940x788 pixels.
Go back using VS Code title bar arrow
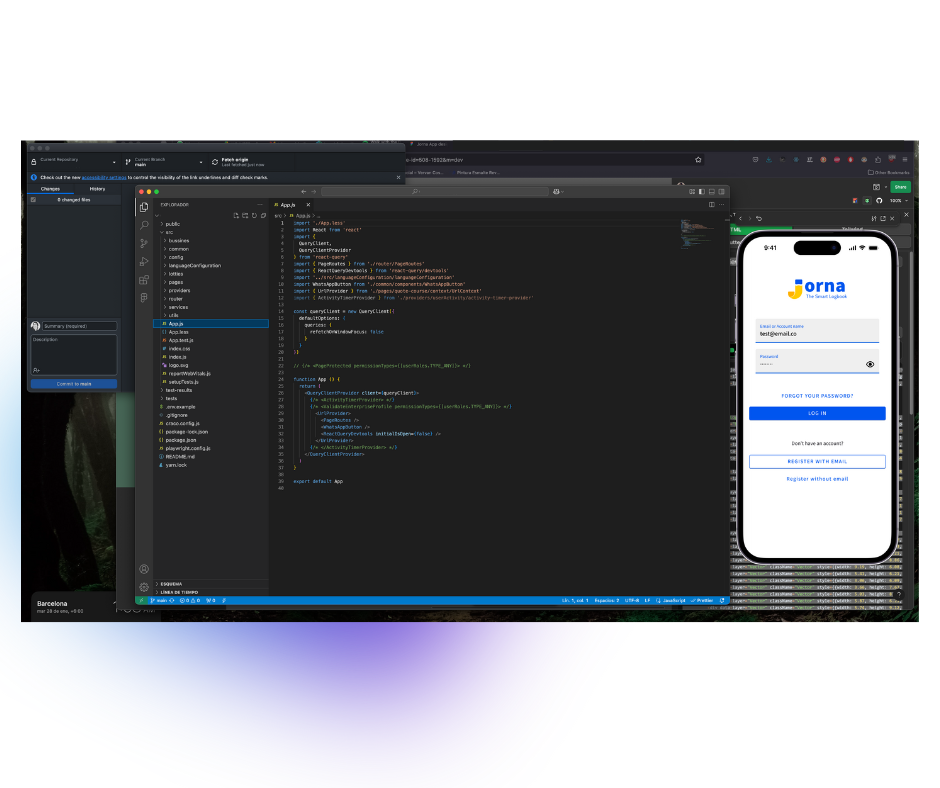pos(303,191)
